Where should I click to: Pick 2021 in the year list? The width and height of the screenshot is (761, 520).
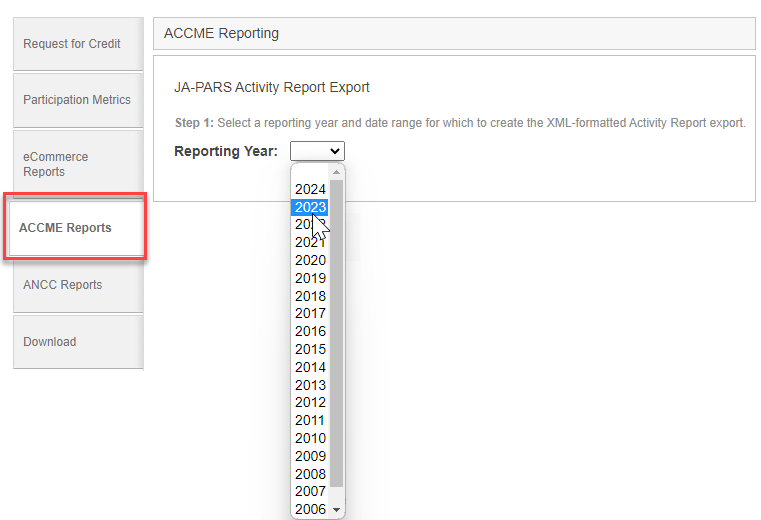pos(311,243)
